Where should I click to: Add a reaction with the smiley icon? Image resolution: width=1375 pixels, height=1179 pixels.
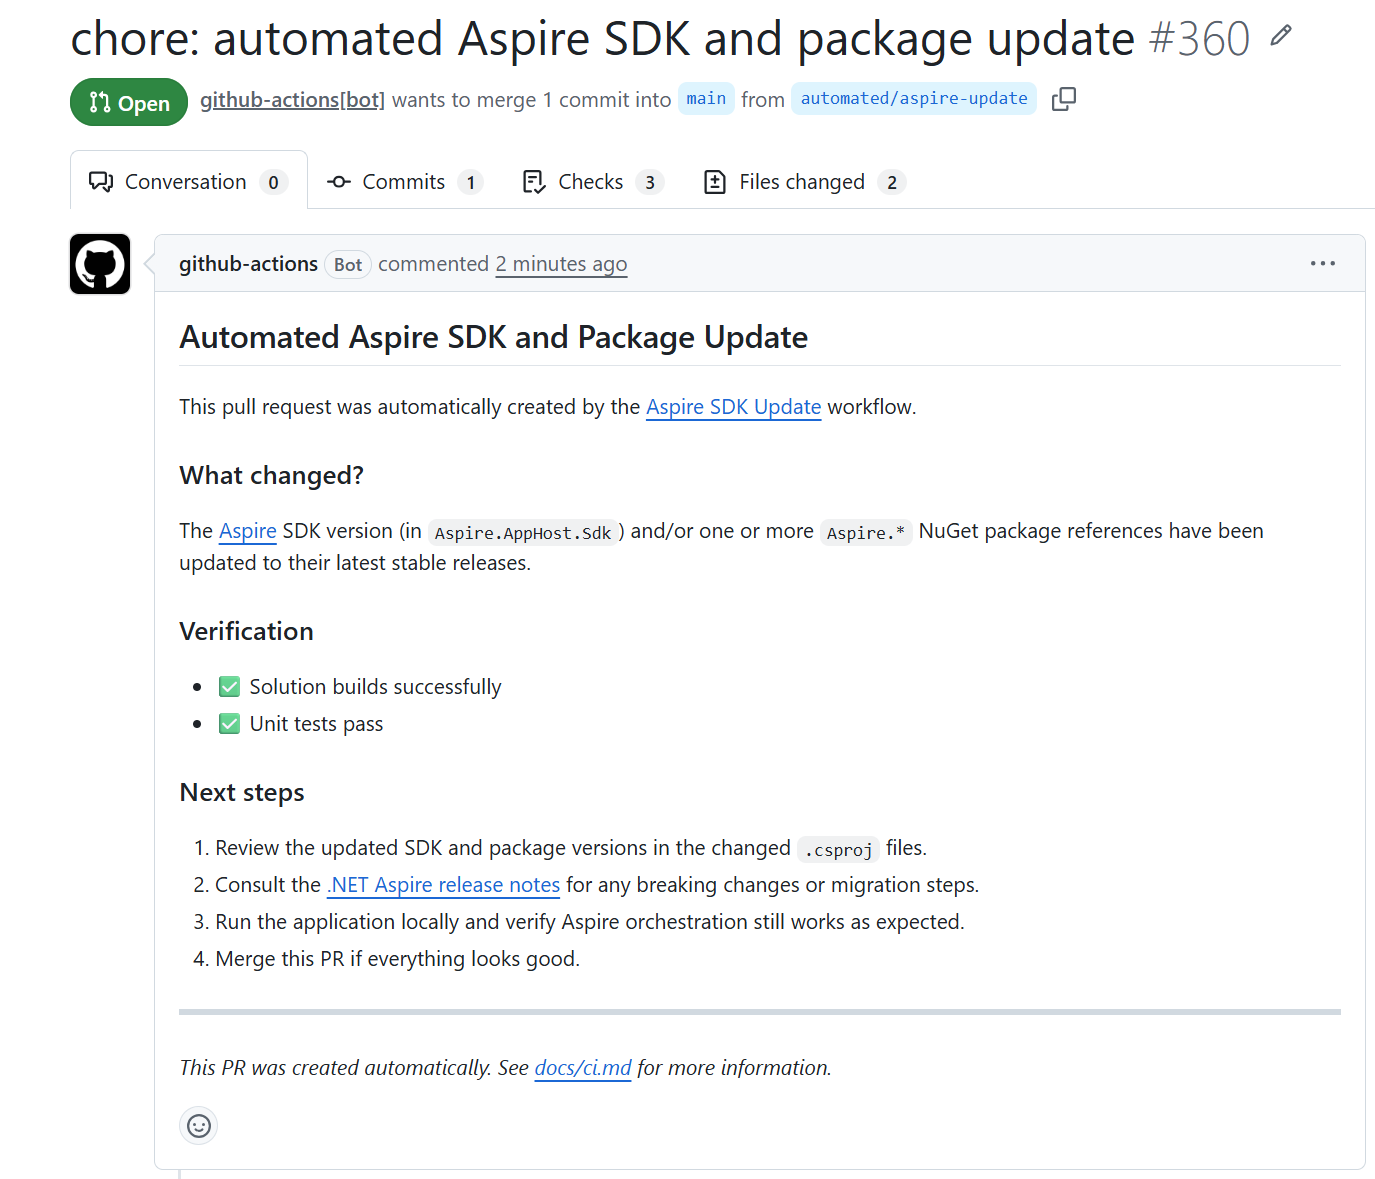pyautogui.click(x=199, y=1126)
